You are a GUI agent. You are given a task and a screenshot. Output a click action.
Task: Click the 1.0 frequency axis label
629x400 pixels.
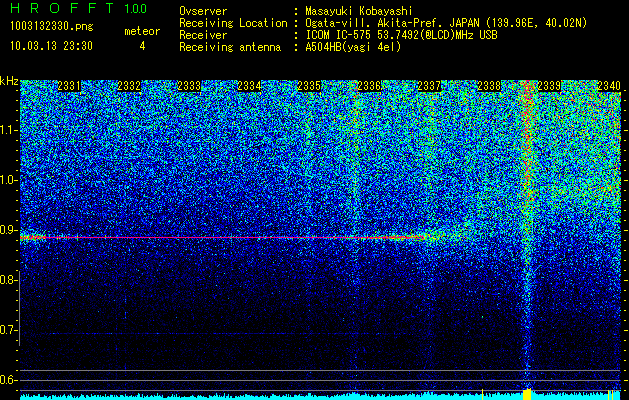8,180
